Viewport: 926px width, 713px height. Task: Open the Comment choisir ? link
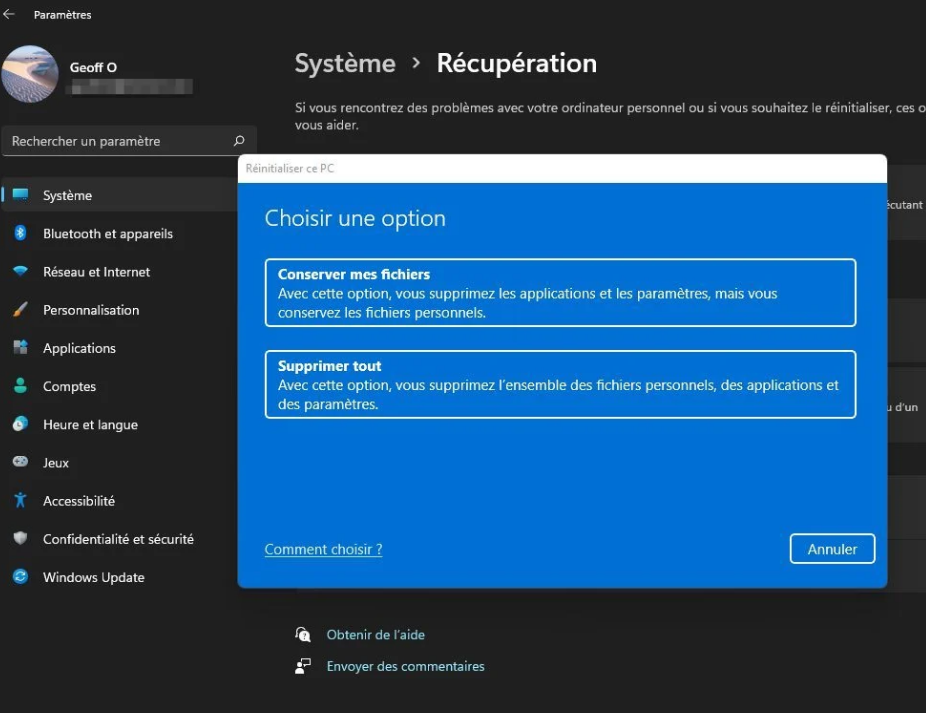(323, 549)
